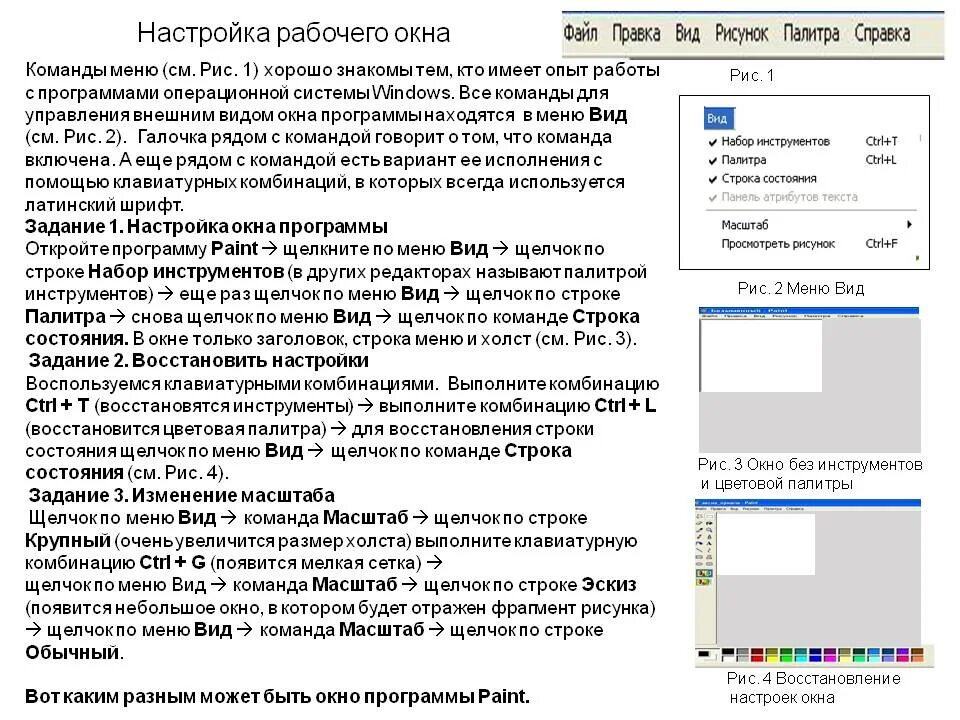Click the caption "Рис. 4 Восстановление"
The width and height of the screenshot is (960, 720).
(x=814, y=678)
